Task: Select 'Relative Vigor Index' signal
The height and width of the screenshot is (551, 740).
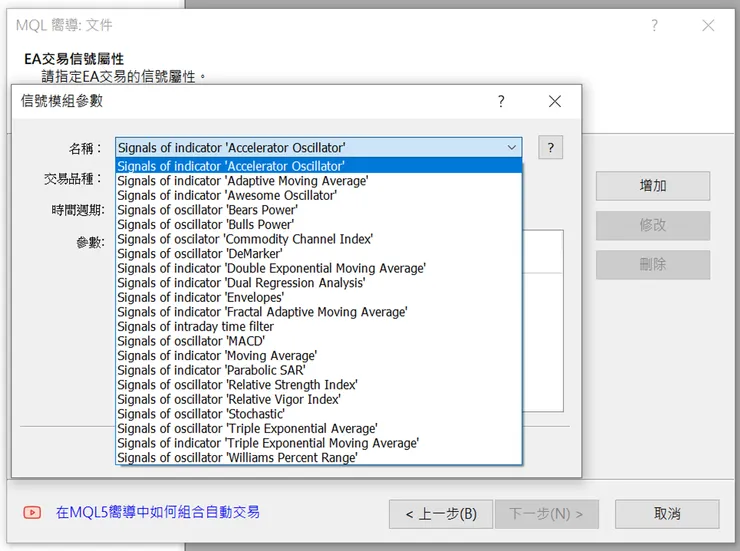Action: pos(319,400)
